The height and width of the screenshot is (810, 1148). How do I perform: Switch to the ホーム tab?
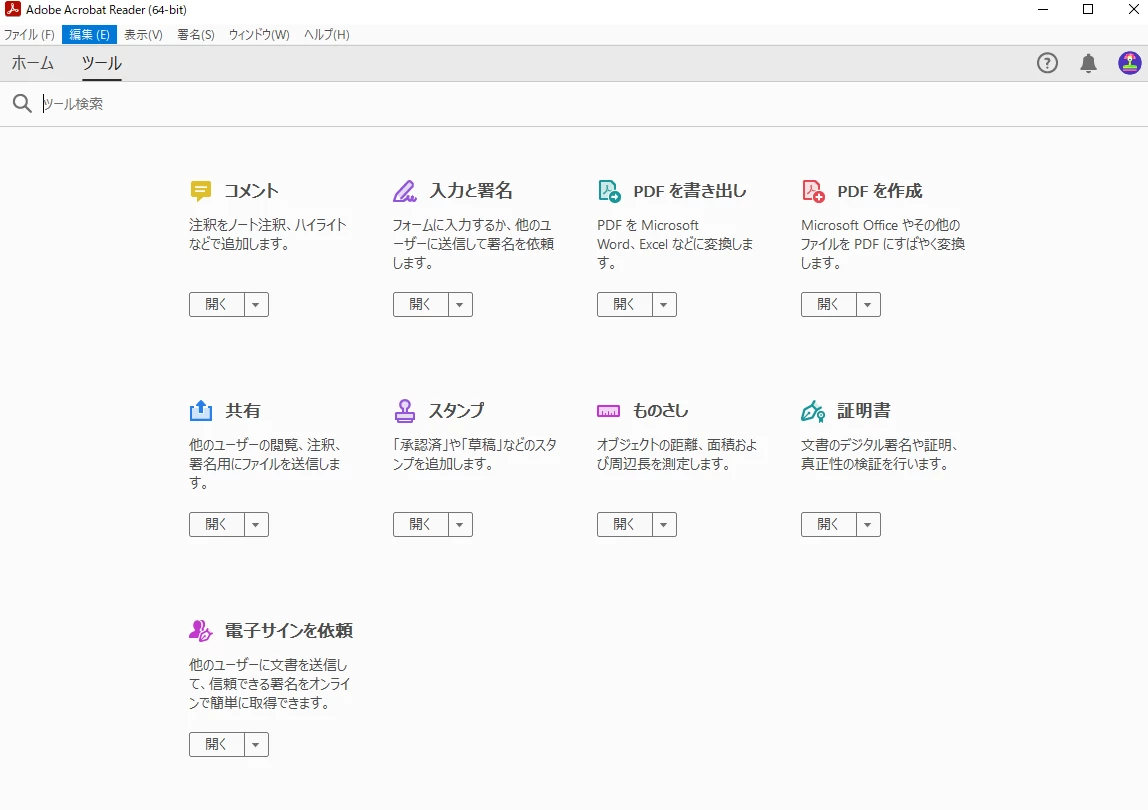tap(32, 63)
